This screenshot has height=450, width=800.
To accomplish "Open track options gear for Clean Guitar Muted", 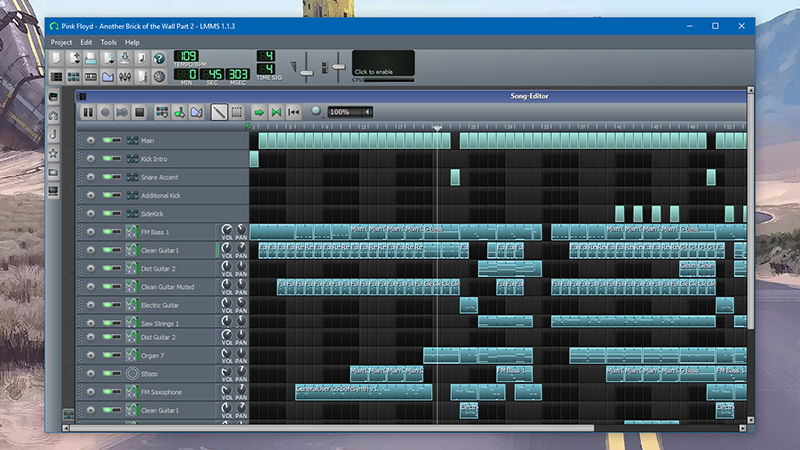I will [x=91, y=286].
